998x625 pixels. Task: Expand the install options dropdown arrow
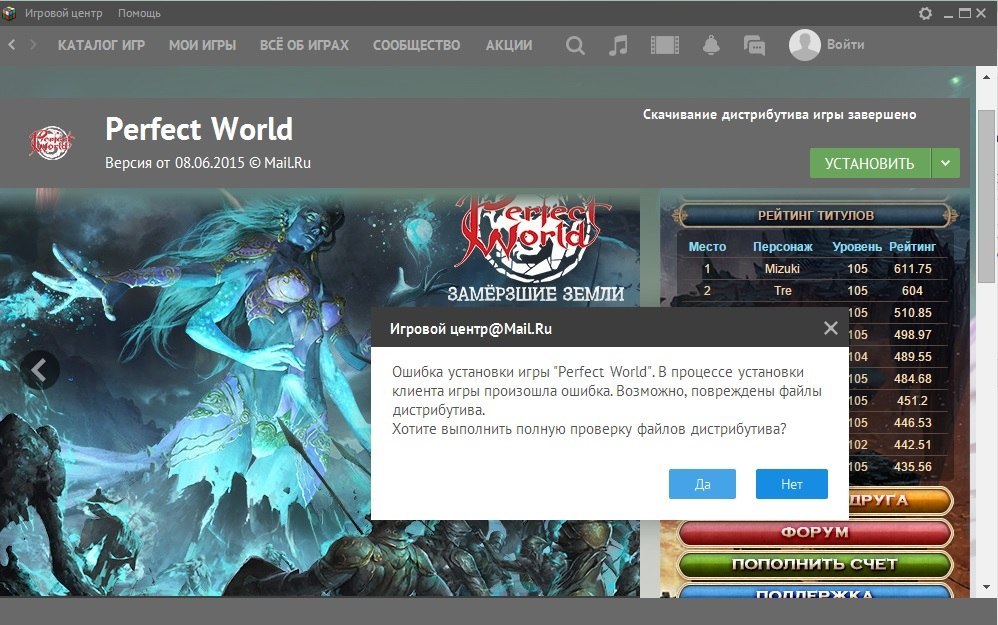(946, 164)
